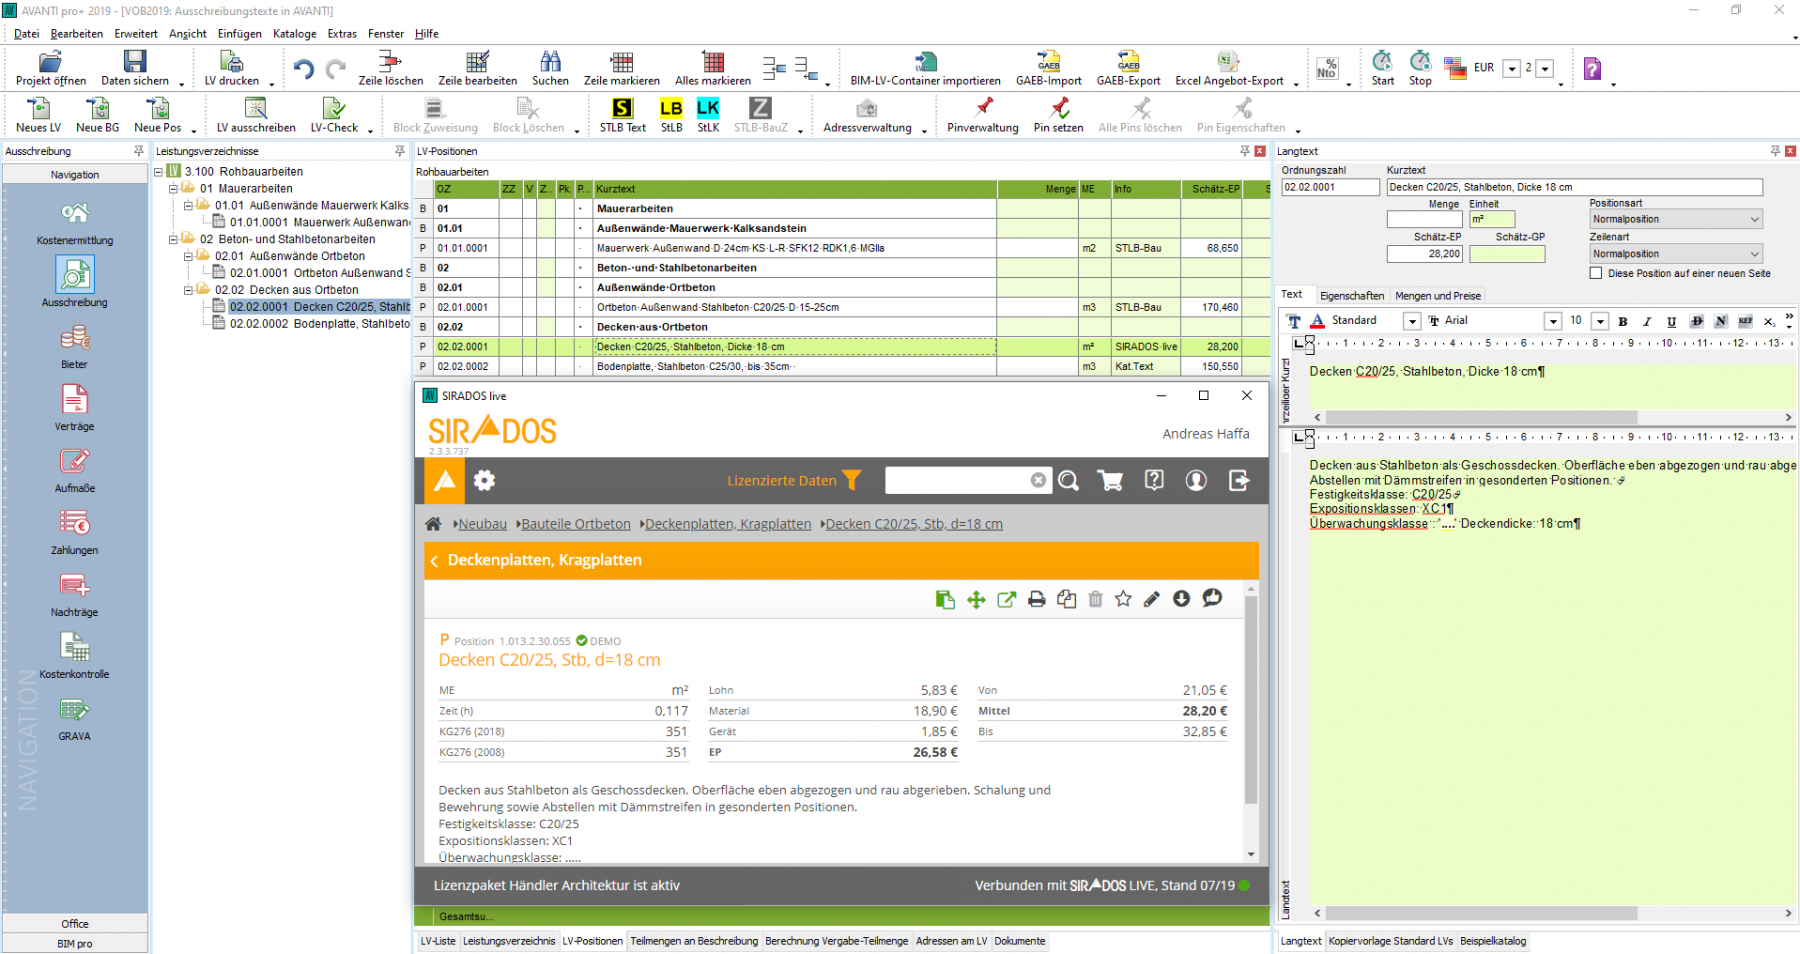Image resolution: width=1800 pixels, height=954 pixels.
Task: Click Excel Angebot-Export
Action: pos(1229,68)
